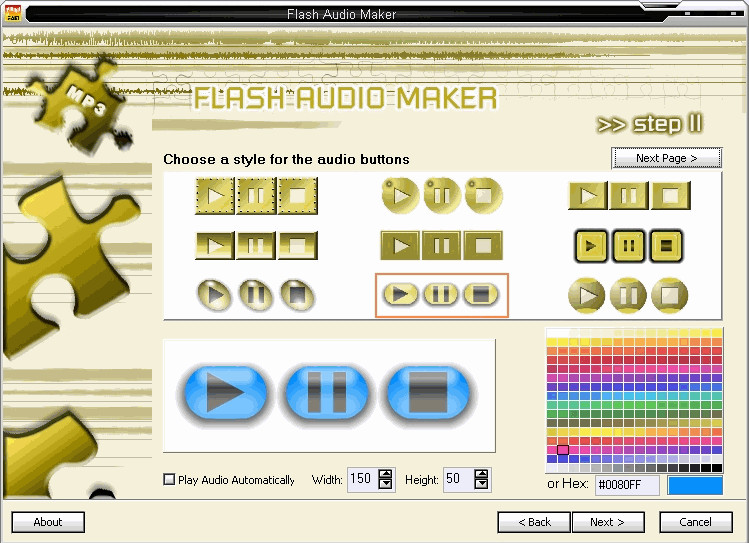This screenshot has height=543, width=749.
Task: Choose the flat olive square pause button style
Action: pos(442,245)
